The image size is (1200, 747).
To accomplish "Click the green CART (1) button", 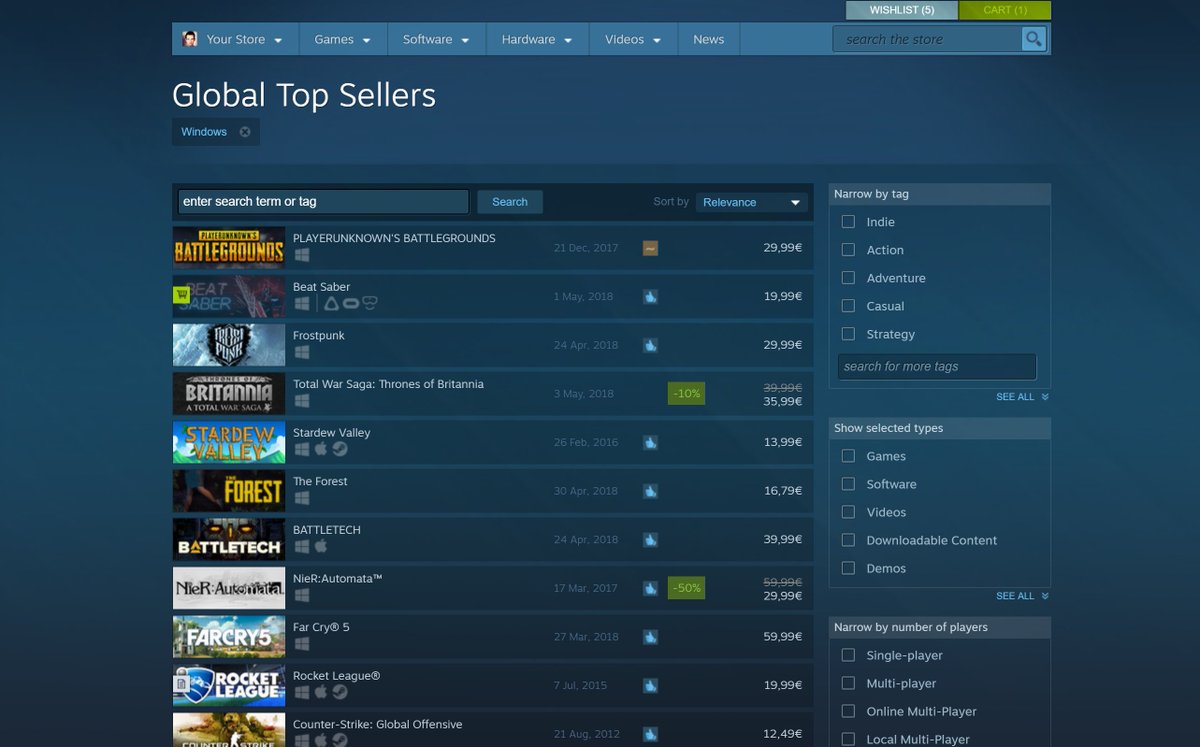I will coord(1005,10).
